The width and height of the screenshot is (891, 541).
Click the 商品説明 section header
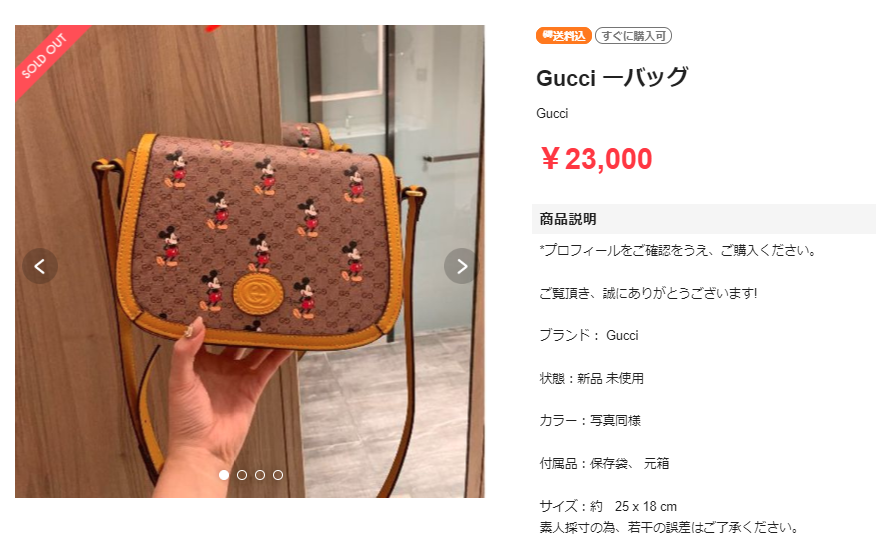(703, 219)
